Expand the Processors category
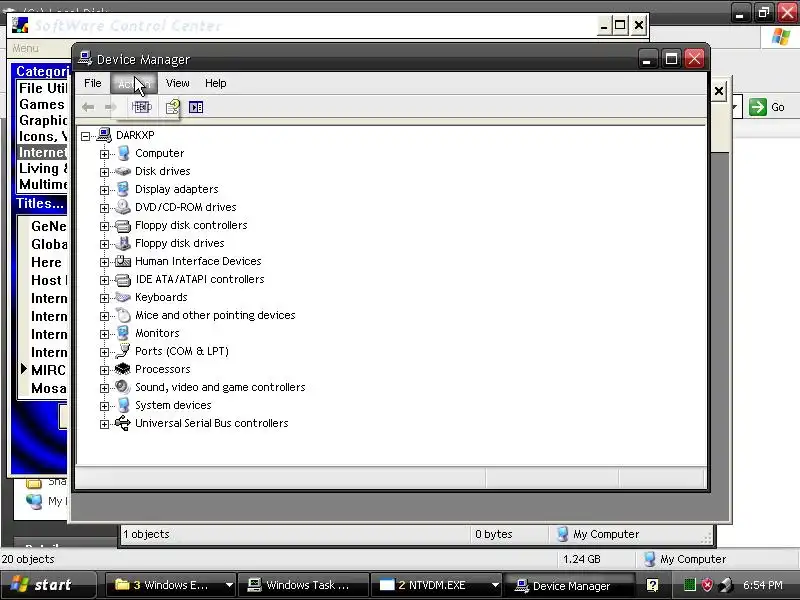Screen dimensions: 800x600 pyautogui.click(x=104, y=370)
